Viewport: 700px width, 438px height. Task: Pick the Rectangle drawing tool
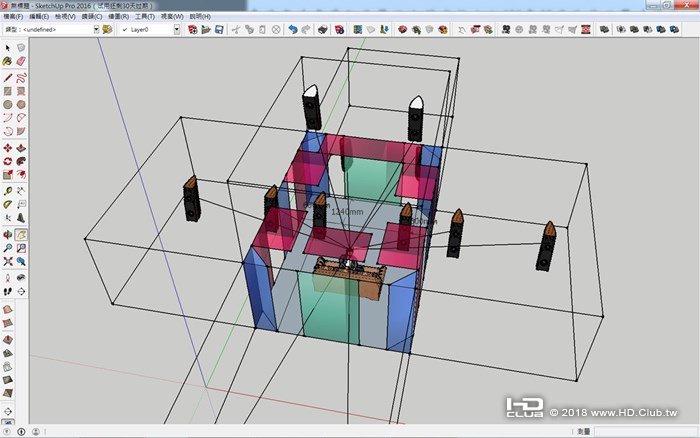tap(8, 92)
